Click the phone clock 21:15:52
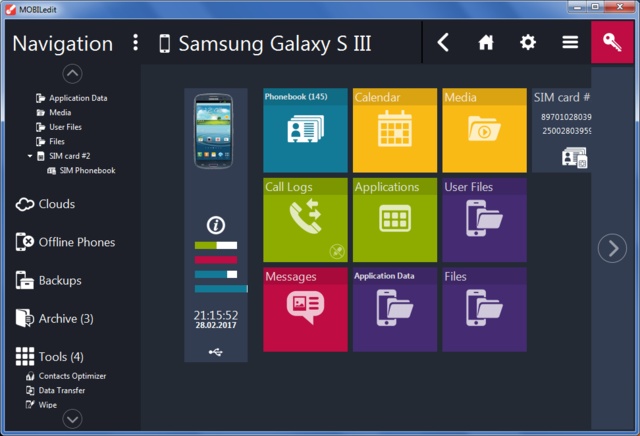 coord(216,315)
